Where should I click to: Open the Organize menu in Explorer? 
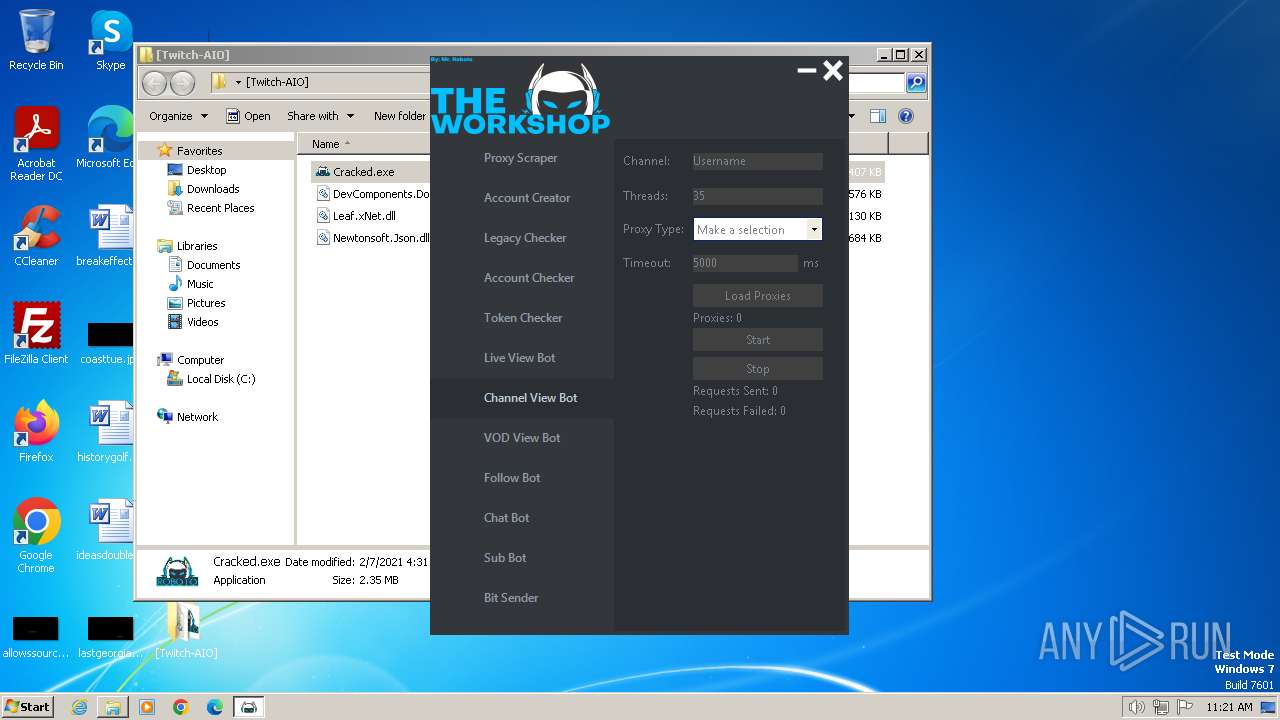[x=178, y=116]
